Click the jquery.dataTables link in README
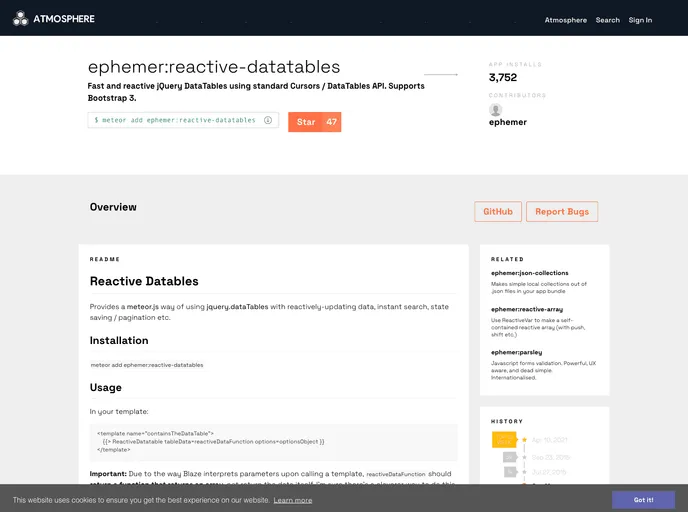 point(237,307)
